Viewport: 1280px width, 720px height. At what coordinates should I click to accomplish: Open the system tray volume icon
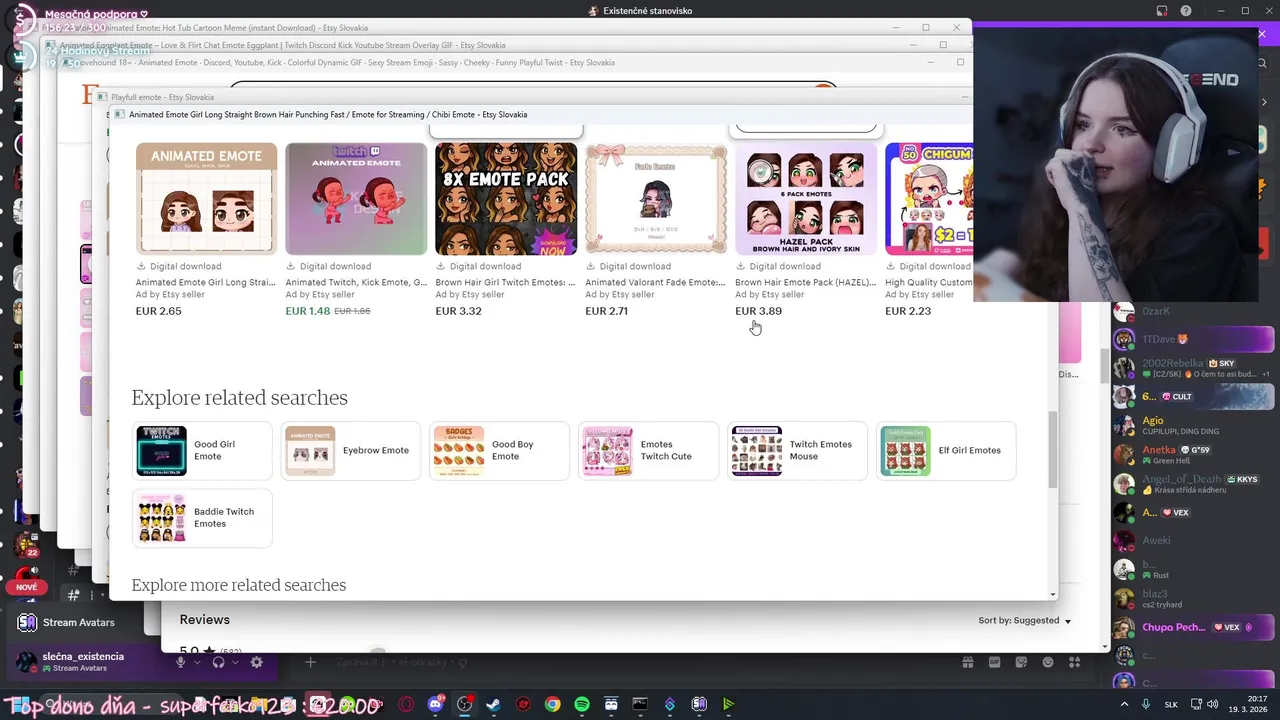[x=1212, y=704]
